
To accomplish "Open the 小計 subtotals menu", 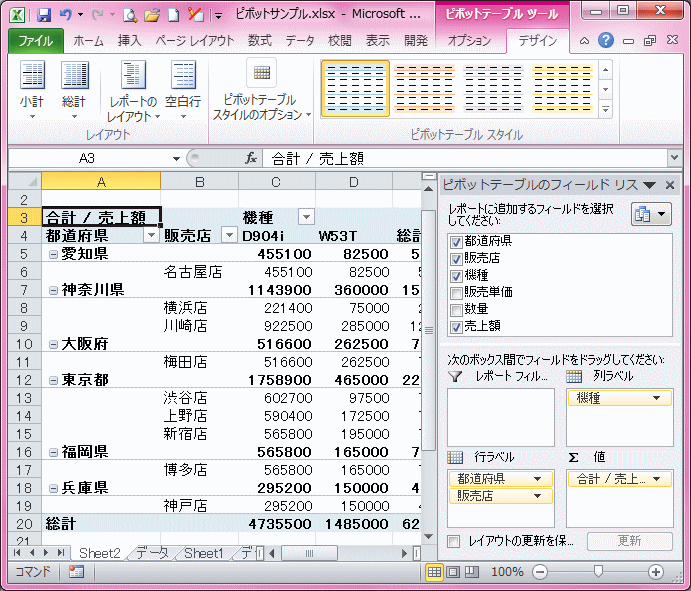I will [x=32, y=90].
